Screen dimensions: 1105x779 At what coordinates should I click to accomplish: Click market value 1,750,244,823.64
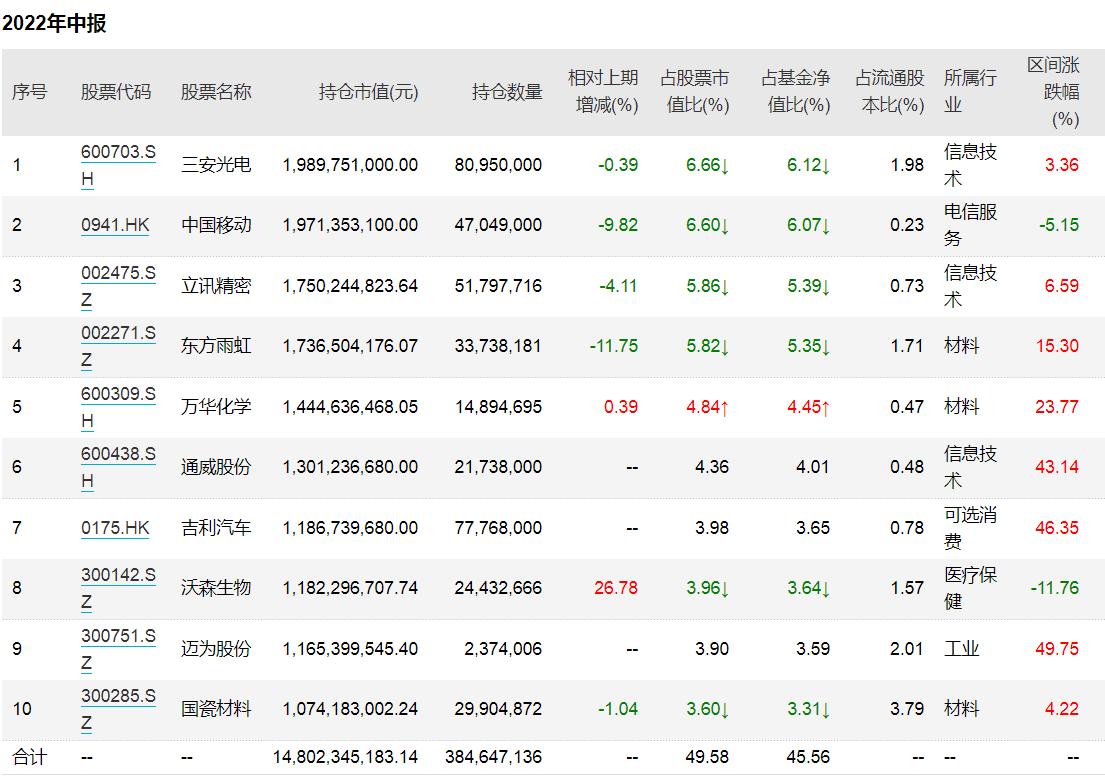coord(350,286)
